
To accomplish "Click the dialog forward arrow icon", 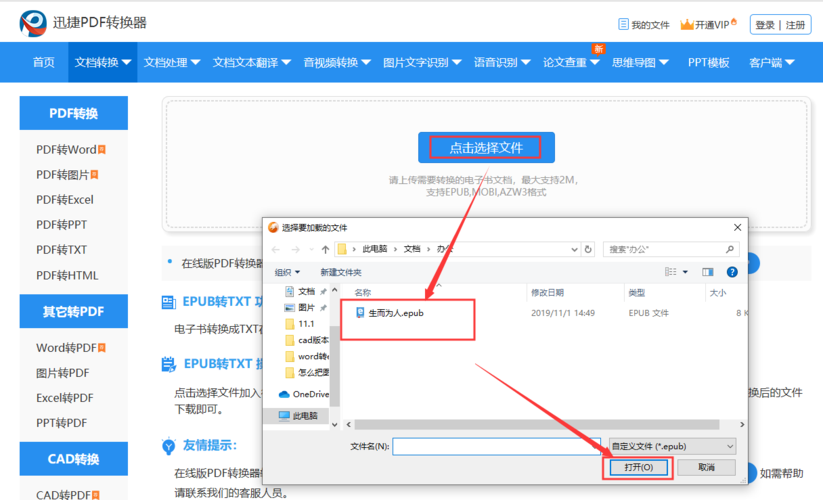I will coord(296,249).
